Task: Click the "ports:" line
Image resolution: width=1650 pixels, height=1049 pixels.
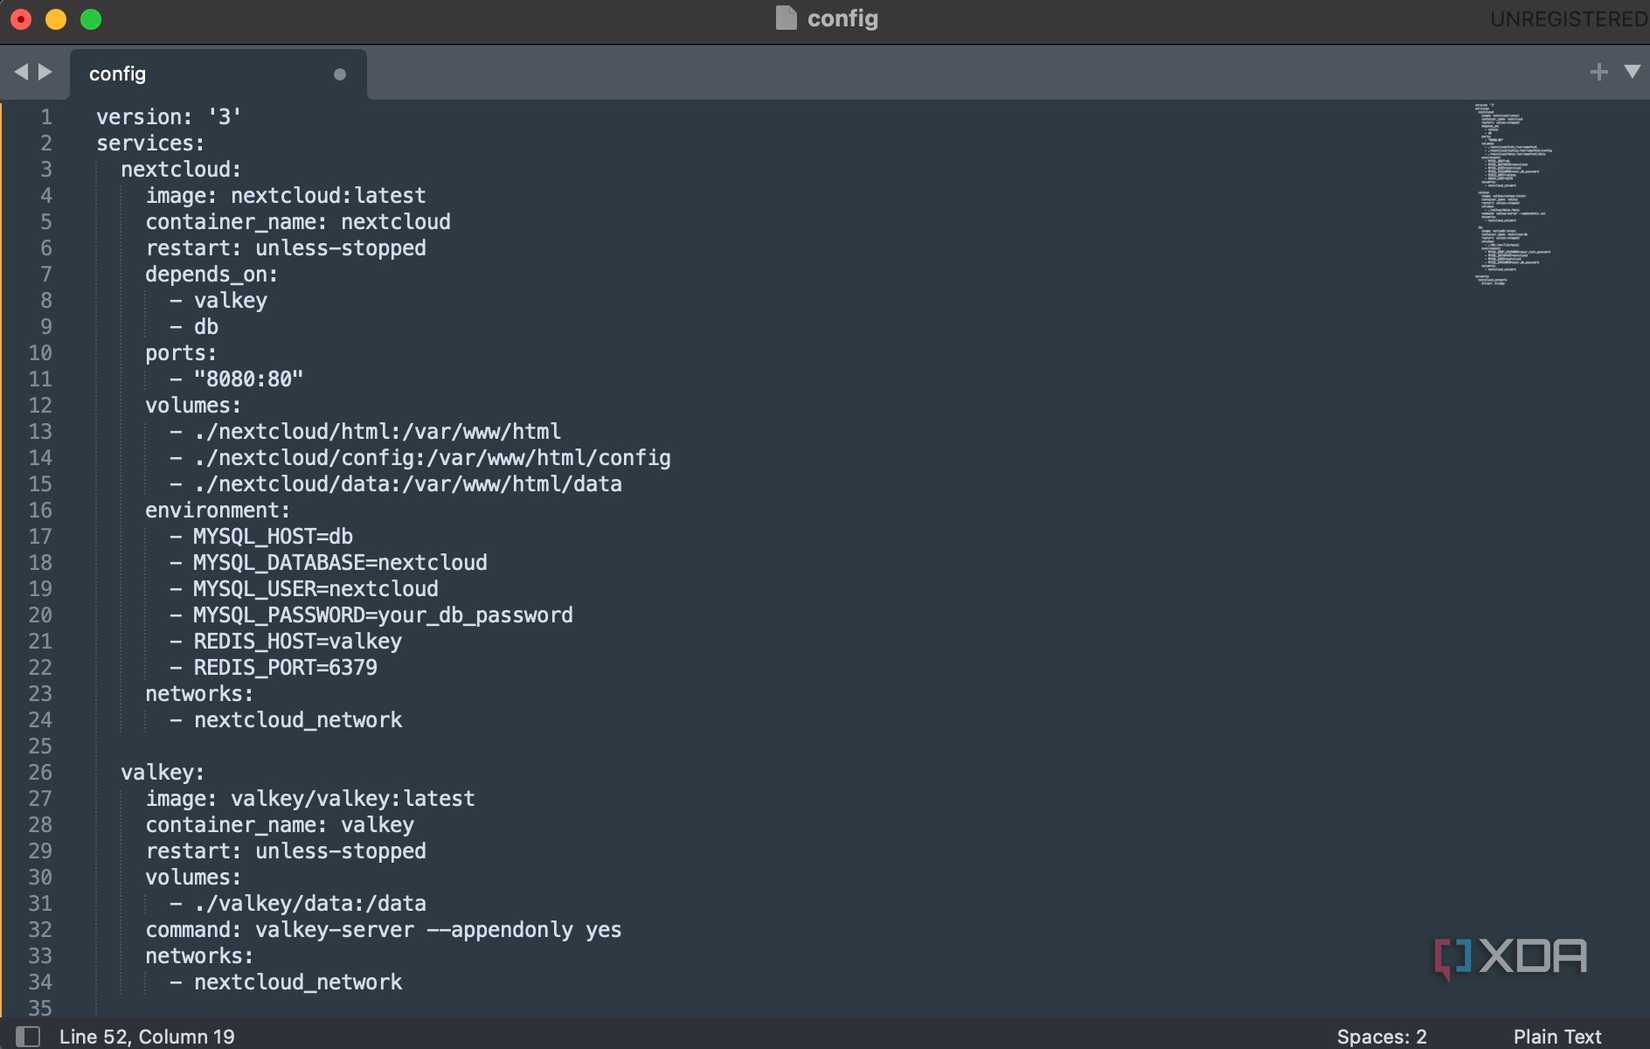Action: point(181,353)
